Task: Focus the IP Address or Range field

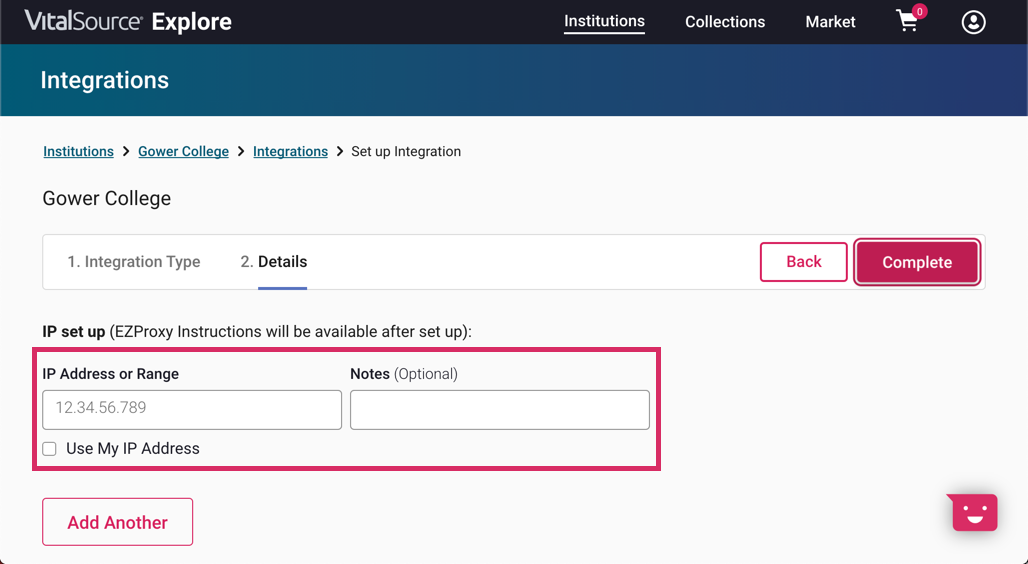Action: 192,409
